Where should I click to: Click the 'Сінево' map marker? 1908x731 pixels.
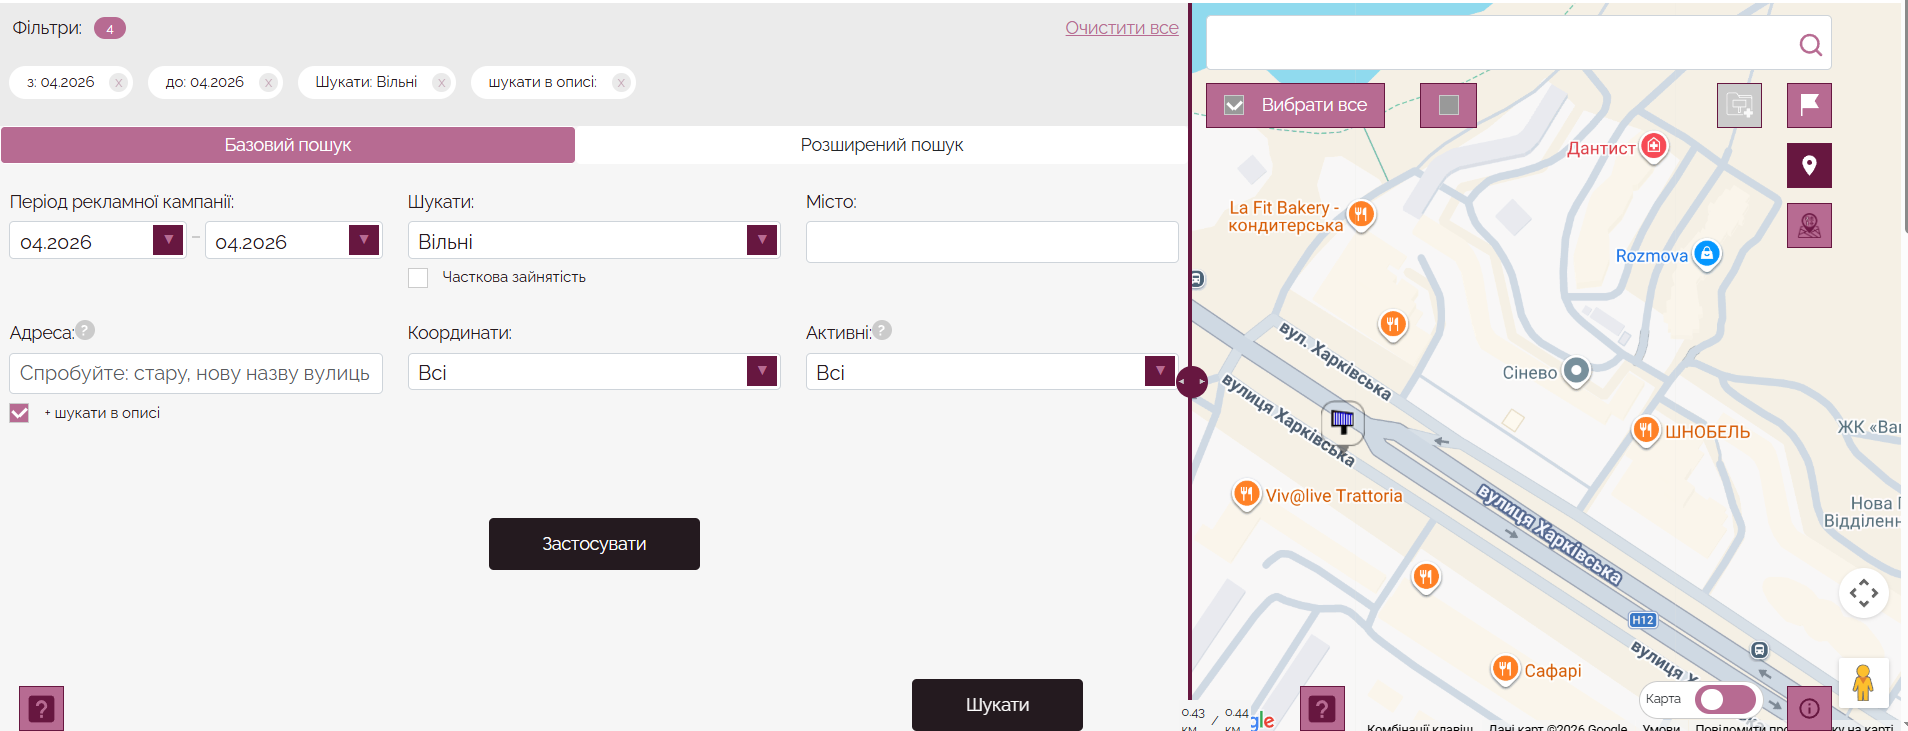coord(1576,371)
